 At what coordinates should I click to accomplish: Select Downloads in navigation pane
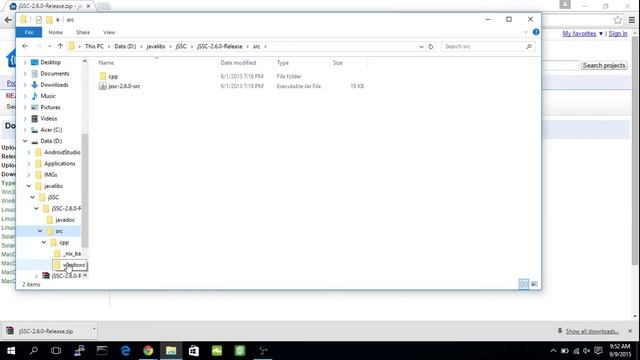tap(54, 85)
